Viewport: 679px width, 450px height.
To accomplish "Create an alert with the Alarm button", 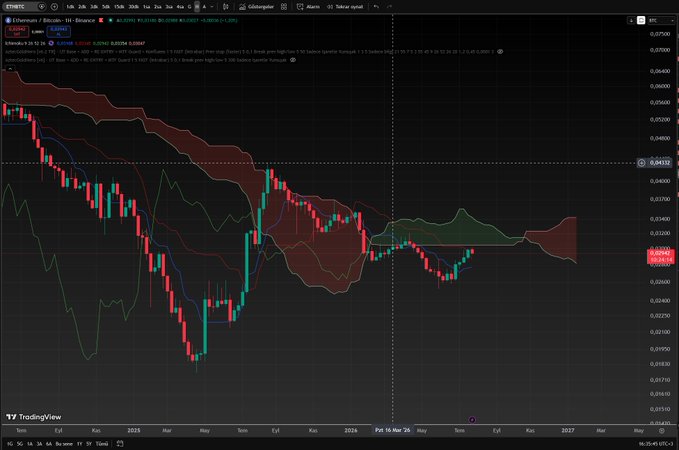I will point(308,7).
